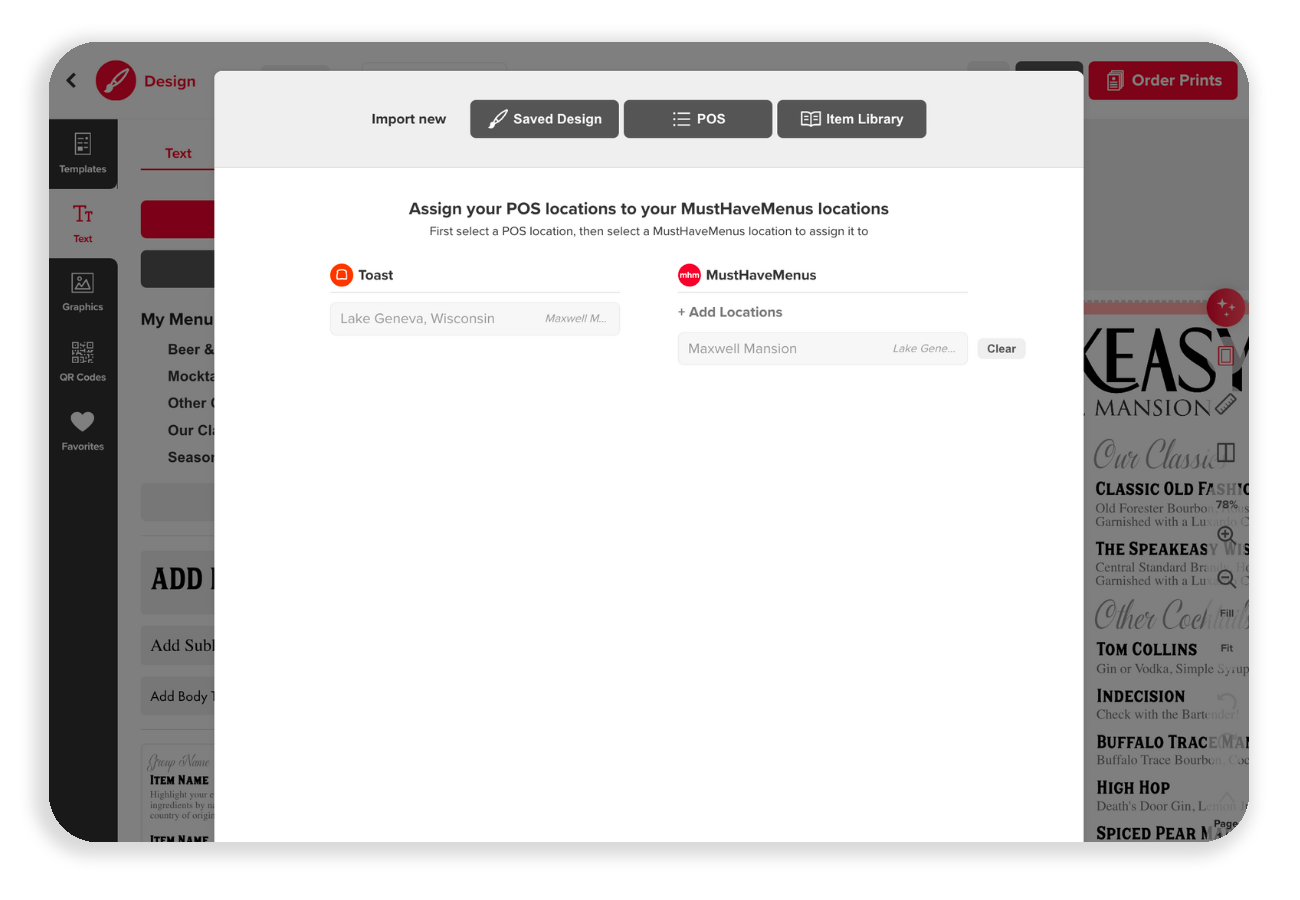Click the Page control at bottom right
1300x900 pixels.
[x=1226, y=824]
